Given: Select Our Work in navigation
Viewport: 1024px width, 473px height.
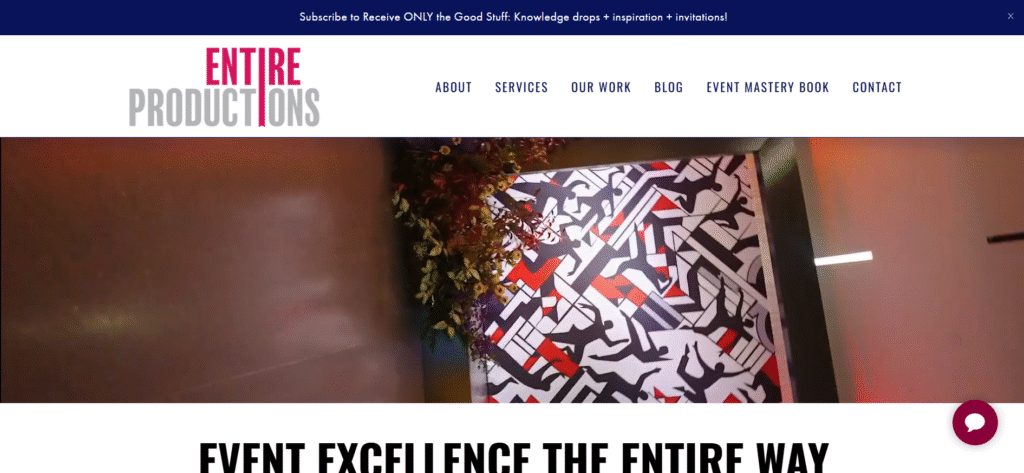Looking at the screenshot, I should click(x=601, y=87).
